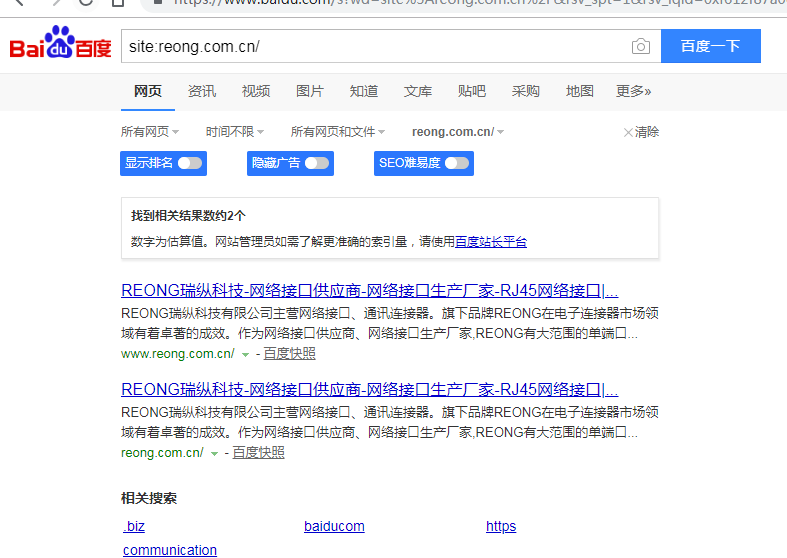Switch to the 知道 tab
The height and width of the screenshot is (558, 787).
point(364,91)
